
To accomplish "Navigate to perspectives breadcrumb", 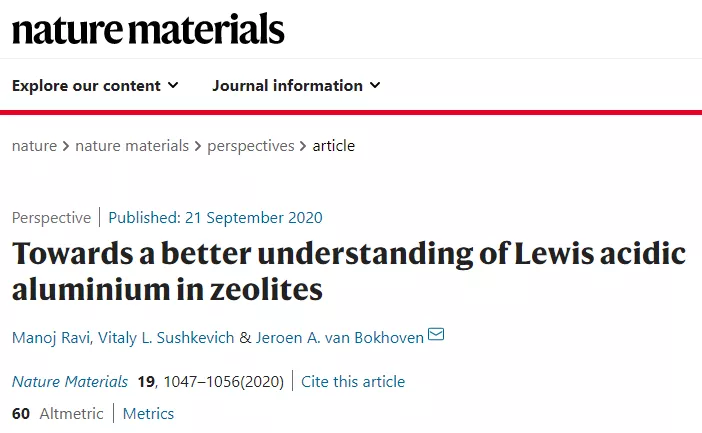I will [251, 146].
